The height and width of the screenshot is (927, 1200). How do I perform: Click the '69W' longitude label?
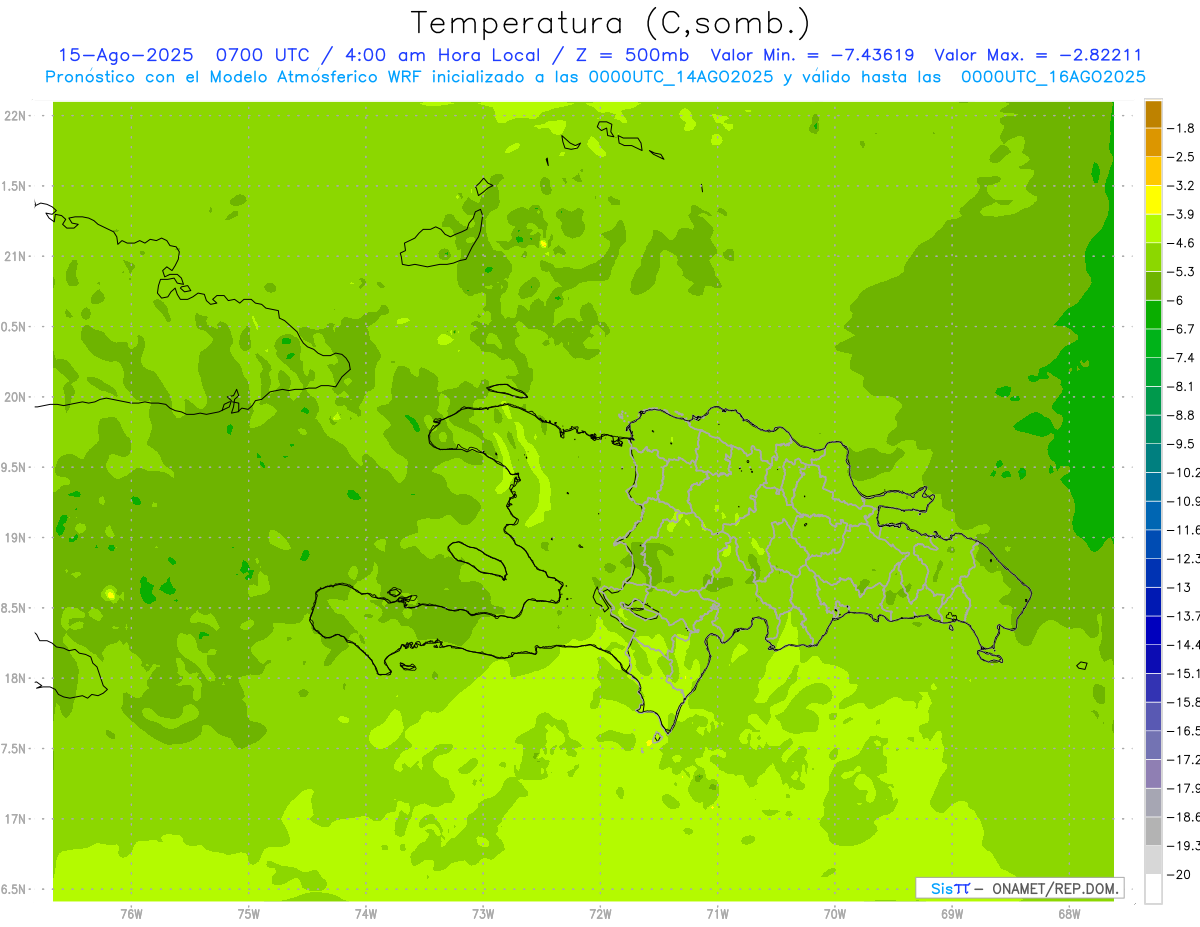[x=952, y=913]
